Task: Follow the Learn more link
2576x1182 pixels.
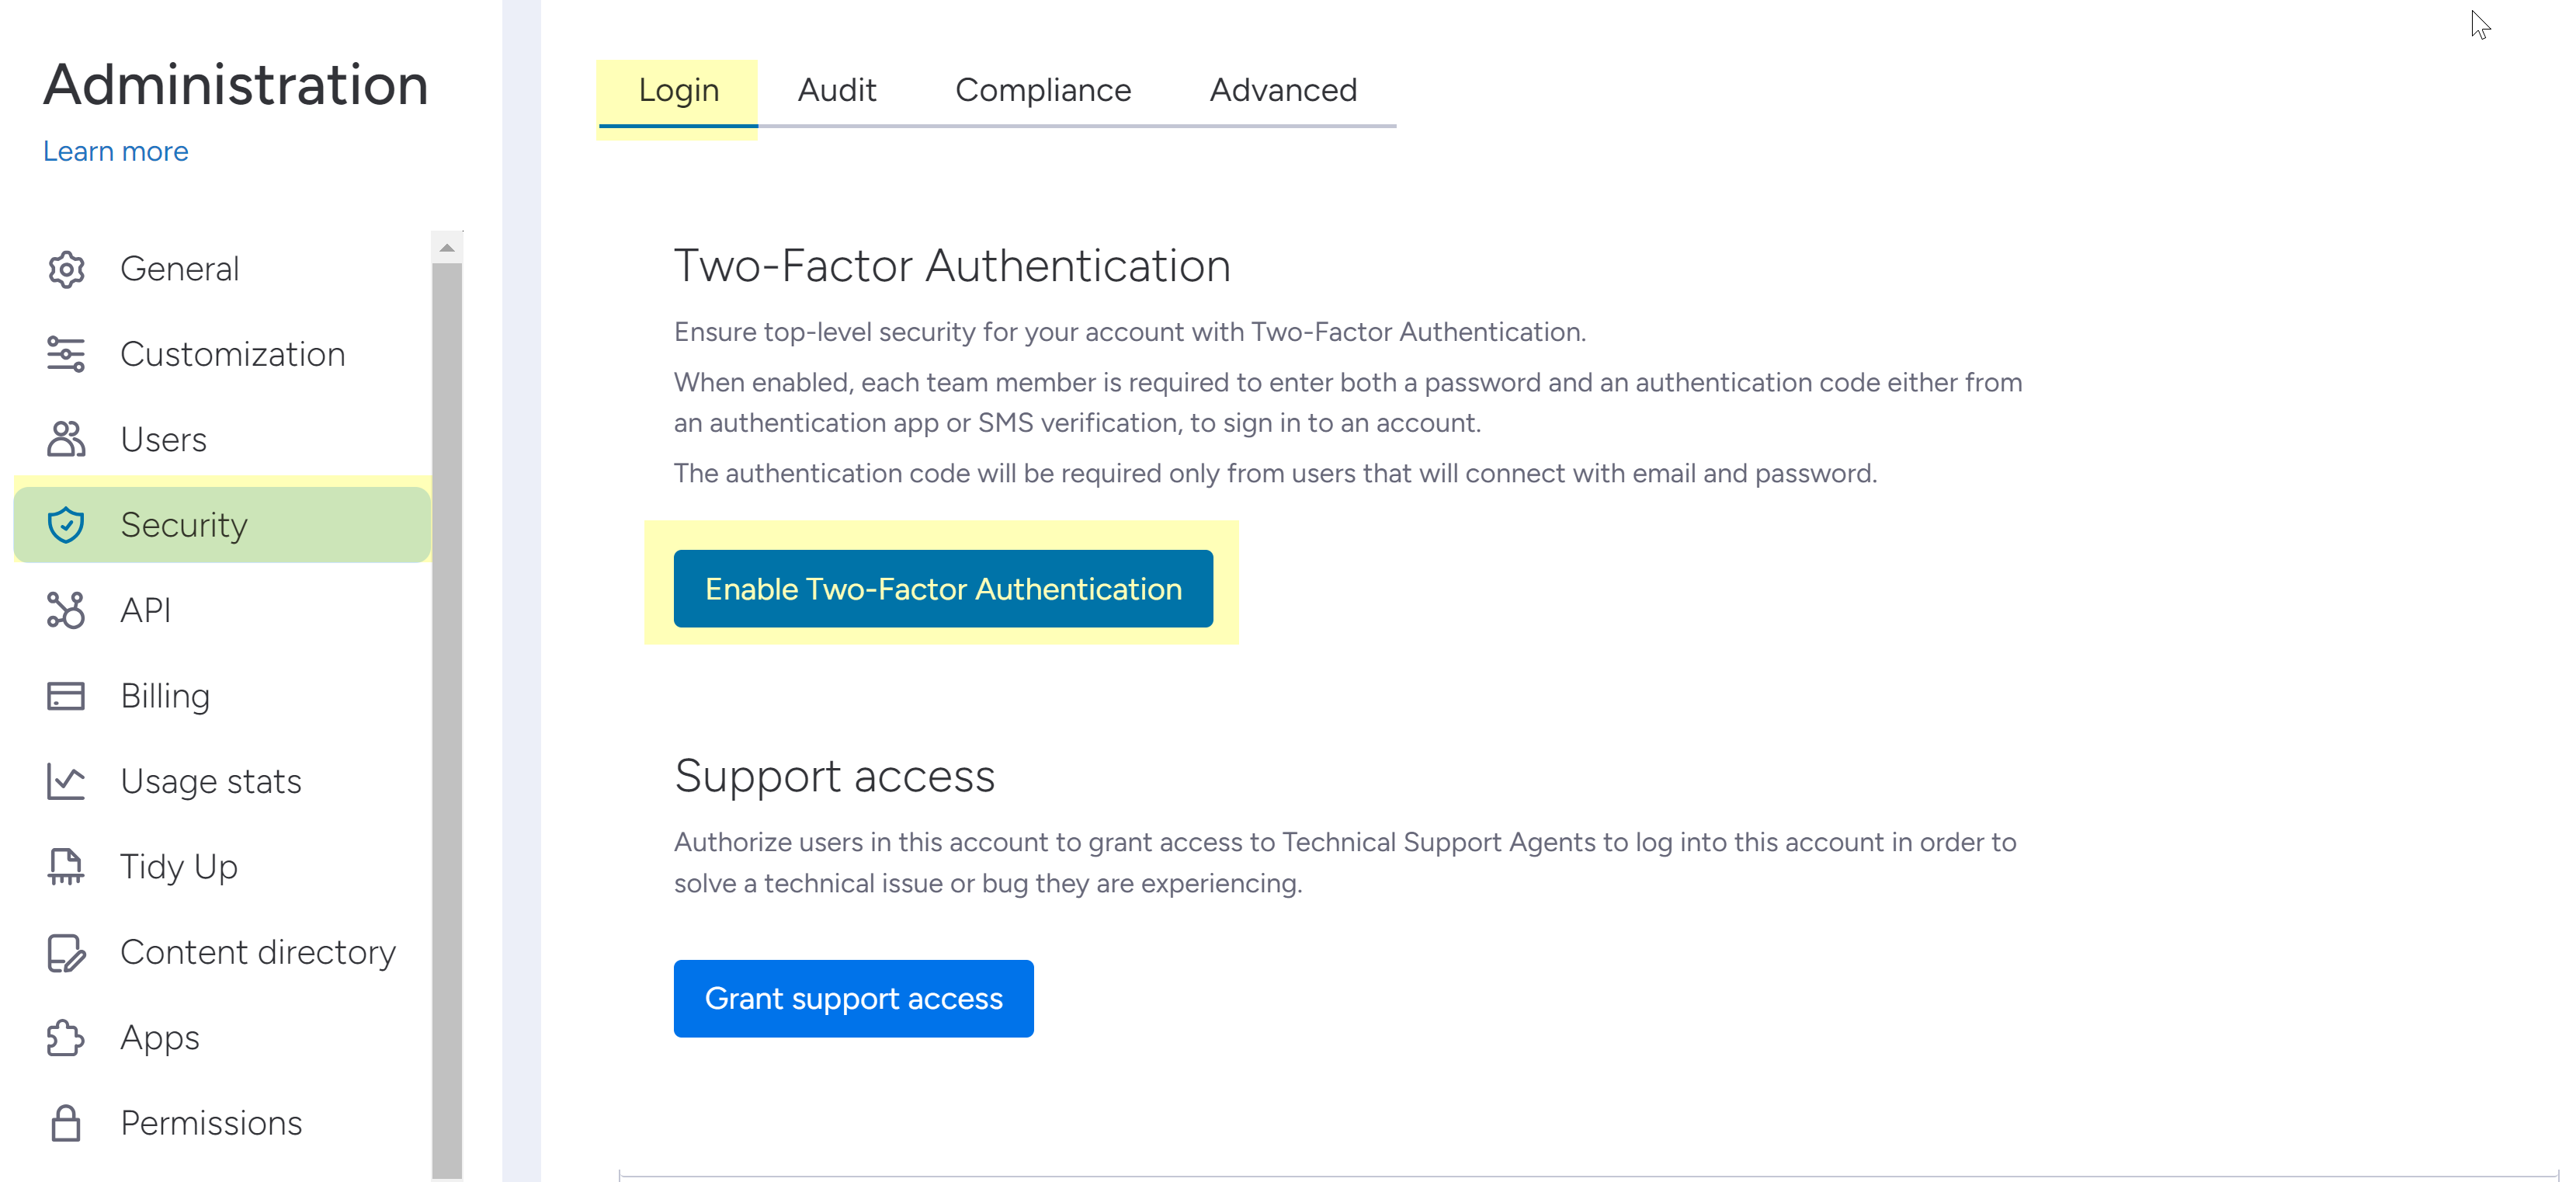Action: click(115, 151)
